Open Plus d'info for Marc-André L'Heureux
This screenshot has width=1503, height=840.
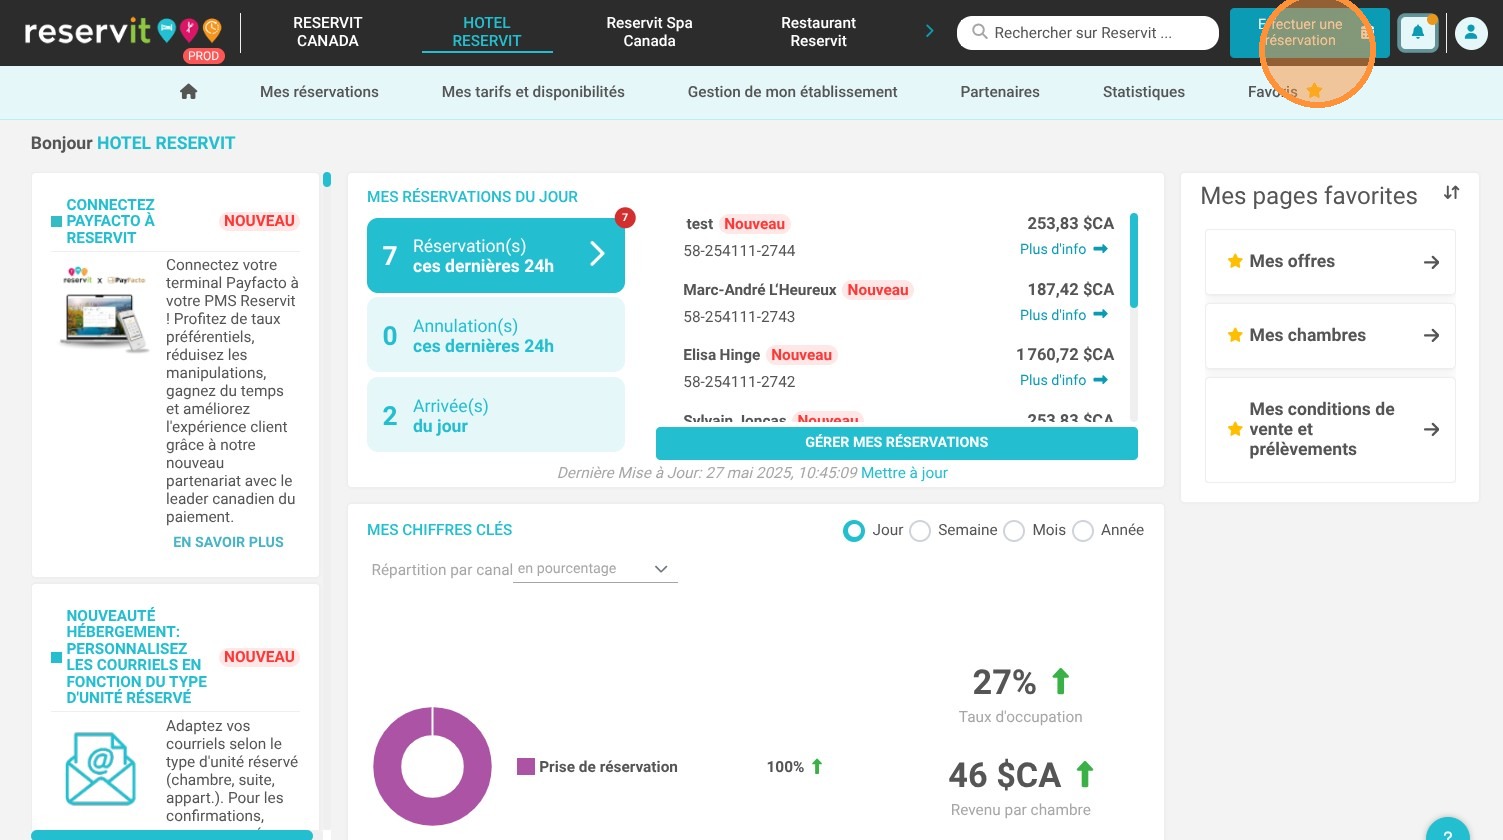[1064, 315]
